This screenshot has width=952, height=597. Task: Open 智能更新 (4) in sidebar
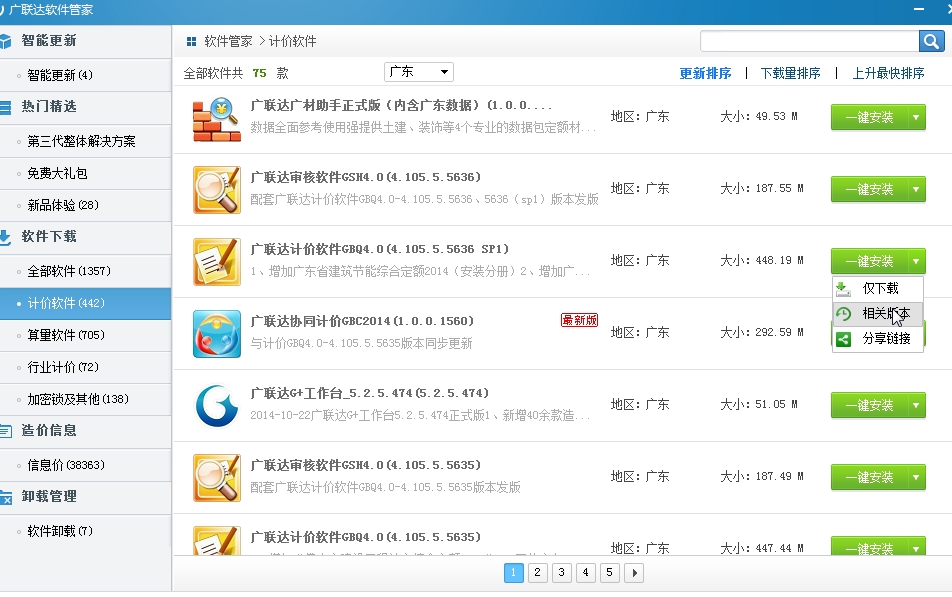coord(85,75)
